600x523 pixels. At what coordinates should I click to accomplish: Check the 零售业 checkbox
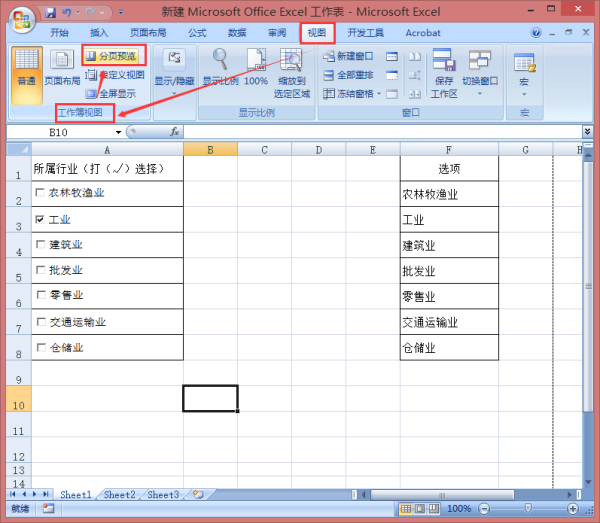tap(41, 295)
